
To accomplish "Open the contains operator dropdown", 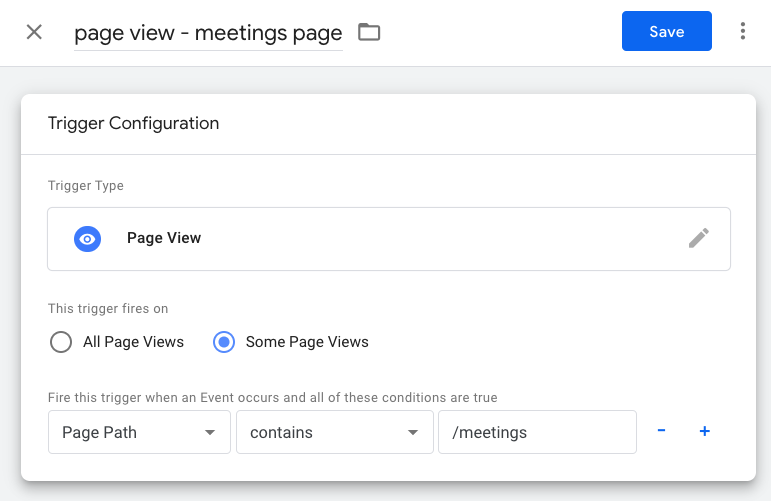I will click(335, 432).
